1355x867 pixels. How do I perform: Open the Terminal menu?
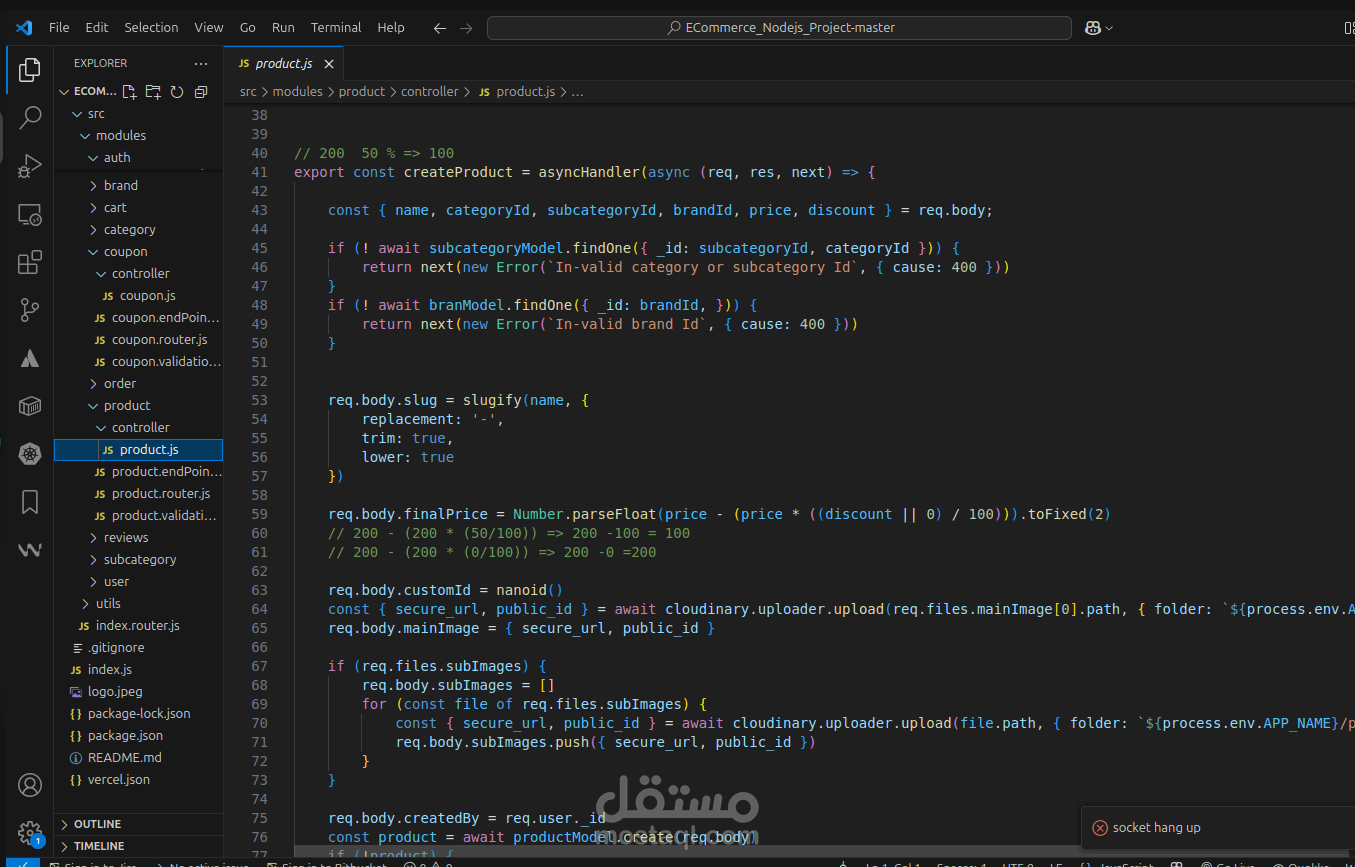click(x=336, y=28)
